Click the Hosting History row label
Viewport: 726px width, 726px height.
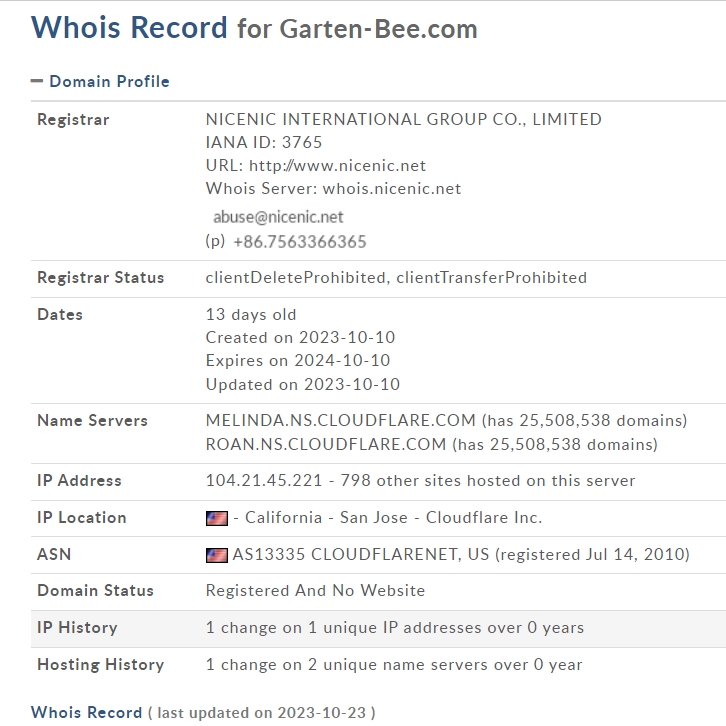[100, 665]
